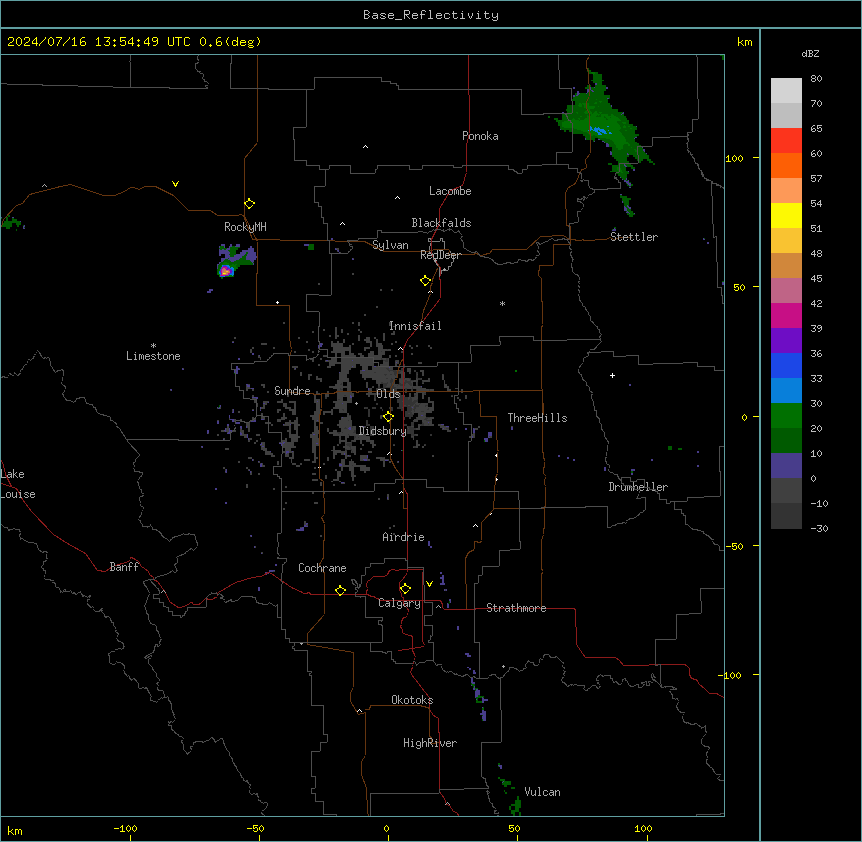Click the yellow diamond marker above RockyMH
This screenshot has height=842, width=862.
[x=250, y=204]
